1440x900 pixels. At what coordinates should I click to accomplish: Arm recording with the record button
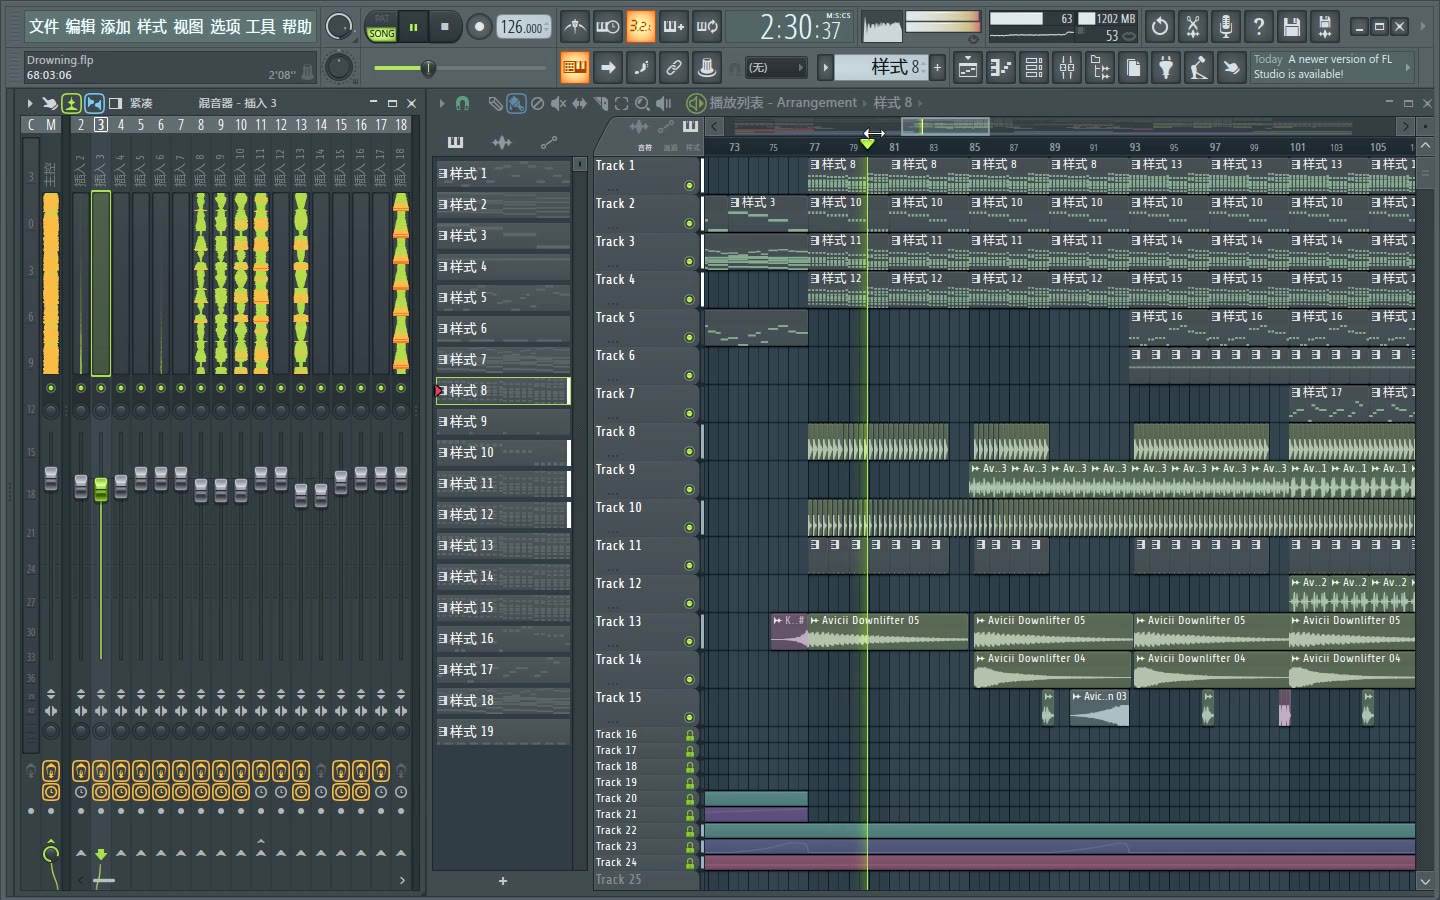(479, 27)
